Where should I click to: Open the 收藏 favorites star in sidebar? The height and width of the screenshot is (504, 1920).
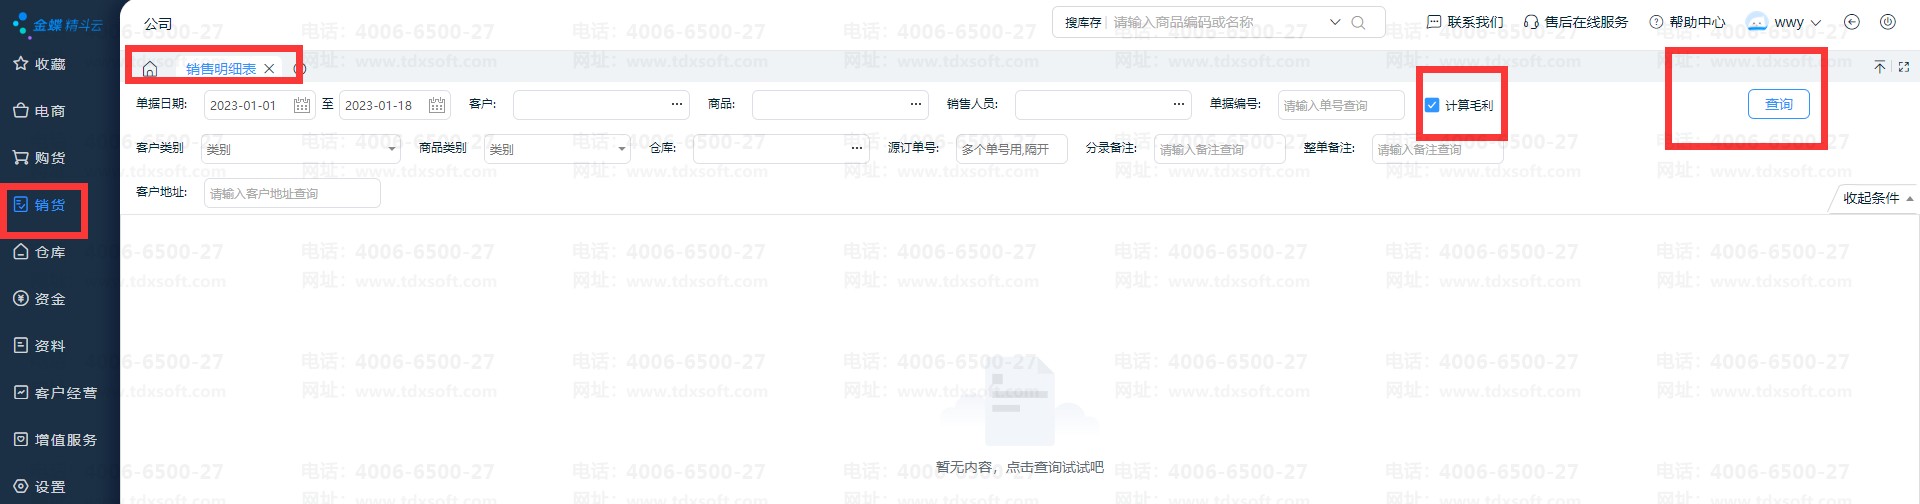(21, 64)
